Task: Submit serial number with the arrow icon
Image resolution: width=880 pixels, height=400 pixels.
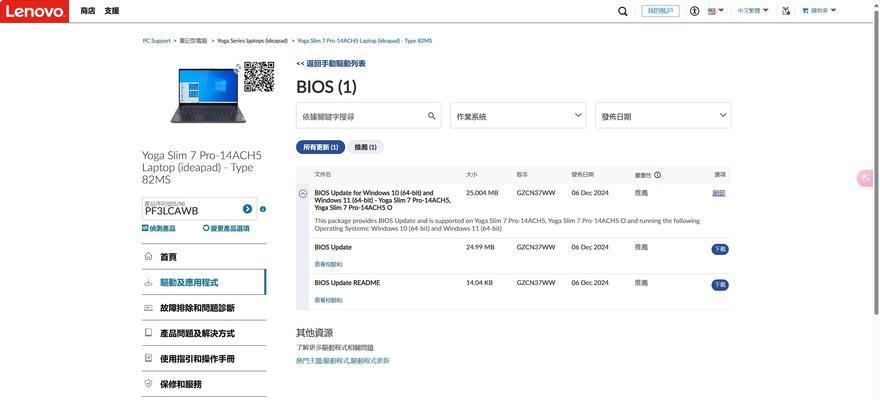Action: tap(248, 209)
